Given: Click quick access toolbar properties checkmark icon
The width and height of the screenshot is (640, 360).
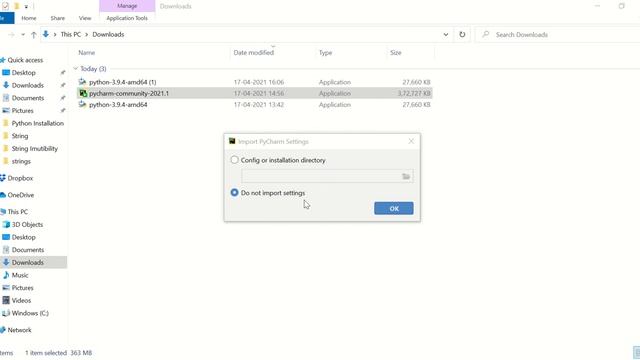Looking at the screenshot, I should (5, 6).
